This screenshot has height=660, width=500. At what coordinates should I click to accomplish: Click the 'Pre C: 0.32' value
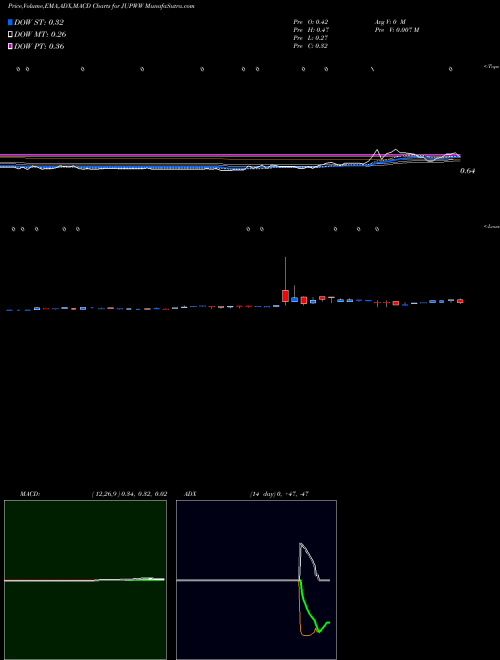(311, 46)
